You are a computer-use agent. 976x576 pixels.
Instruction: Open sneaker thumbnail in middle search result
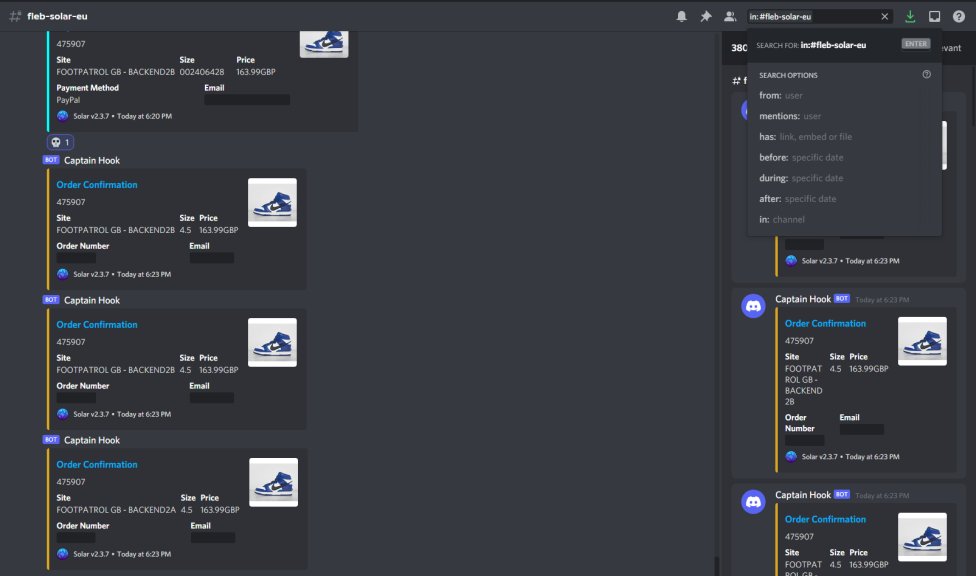[922, 341]
